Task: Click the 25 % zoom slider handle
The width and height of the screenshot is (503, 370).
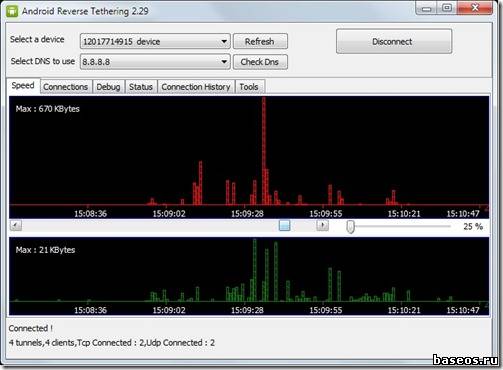Action: [x=350, y=227]
